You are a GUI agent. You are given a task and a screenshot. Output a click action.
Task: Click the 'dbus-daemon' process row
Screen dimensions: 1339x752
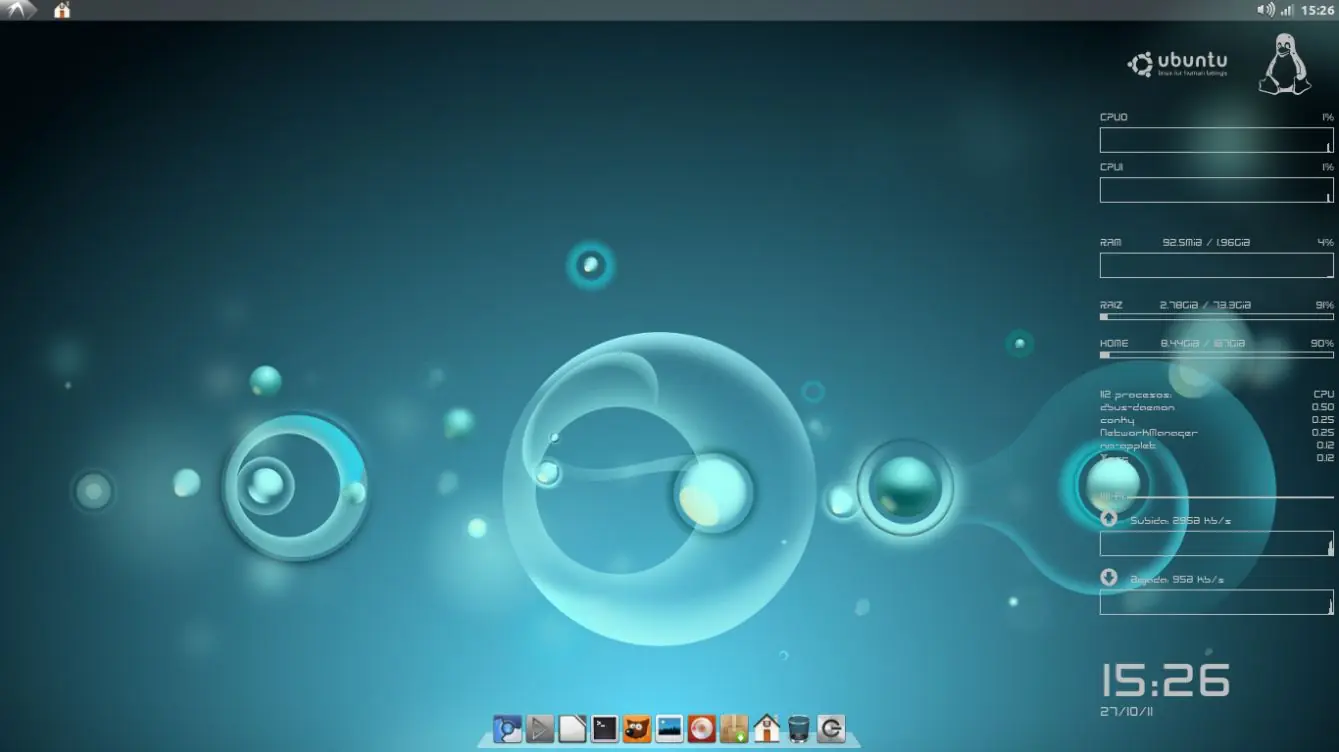[1216, 407]
